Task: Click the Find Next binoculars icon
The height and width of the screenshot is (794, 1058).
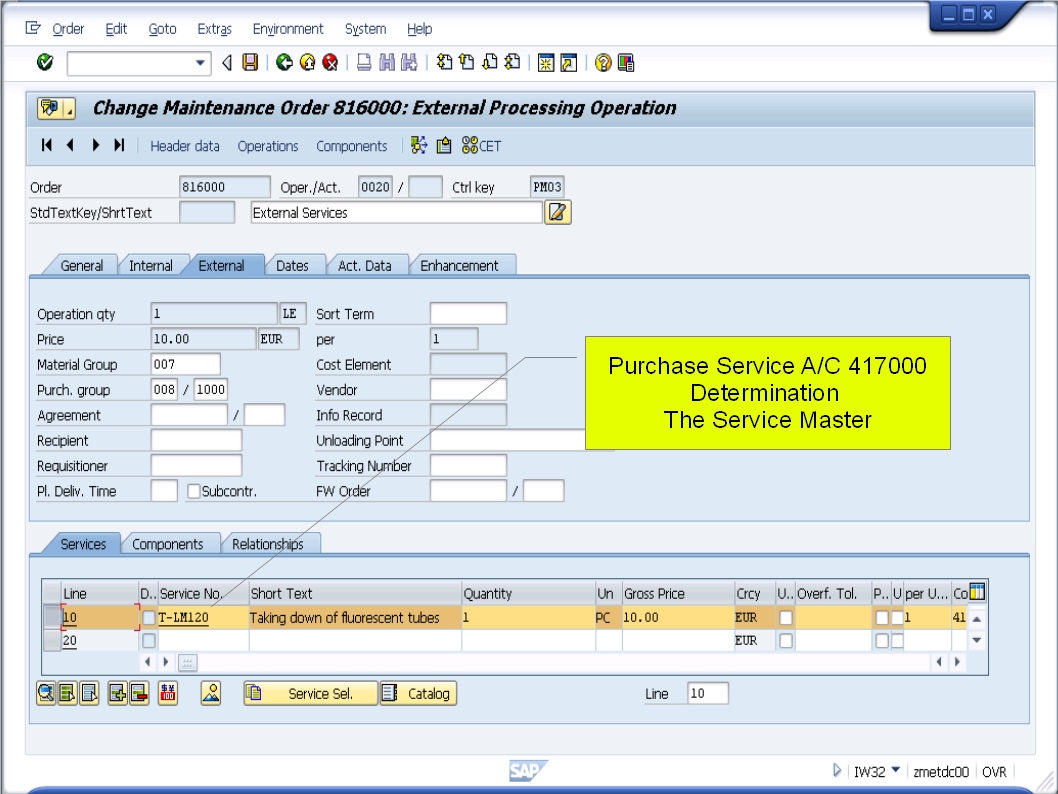Action: [409, 63]
